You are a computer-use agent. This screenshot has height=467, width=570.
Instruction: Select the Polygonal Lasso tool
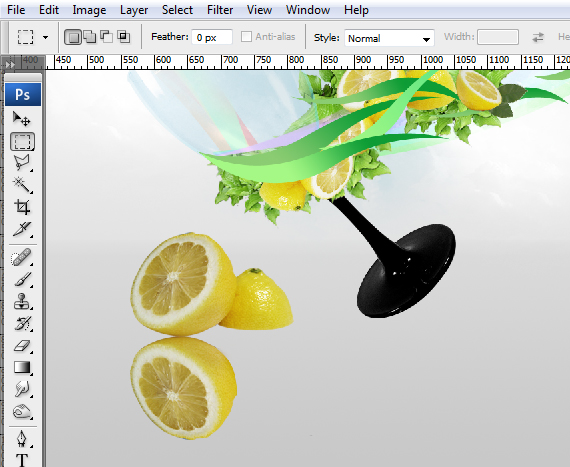tap(22, 163)
